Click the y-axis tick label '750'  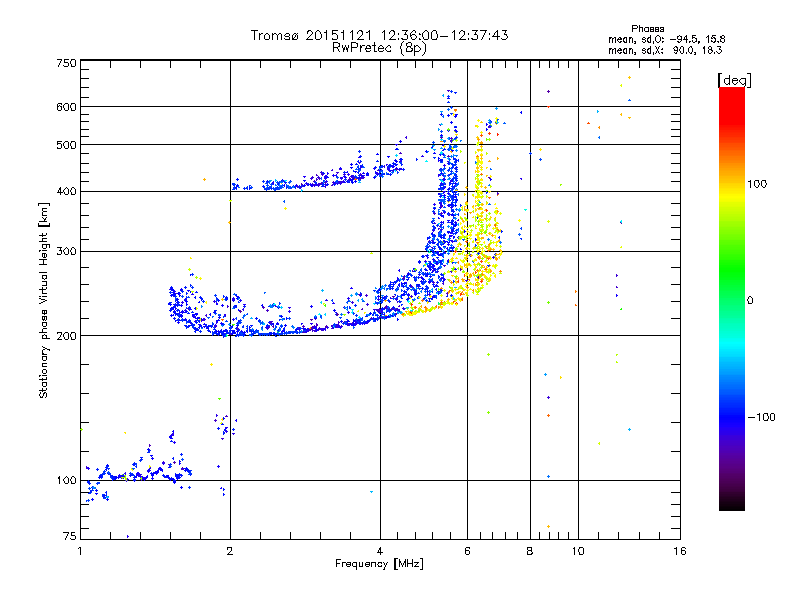66,63
